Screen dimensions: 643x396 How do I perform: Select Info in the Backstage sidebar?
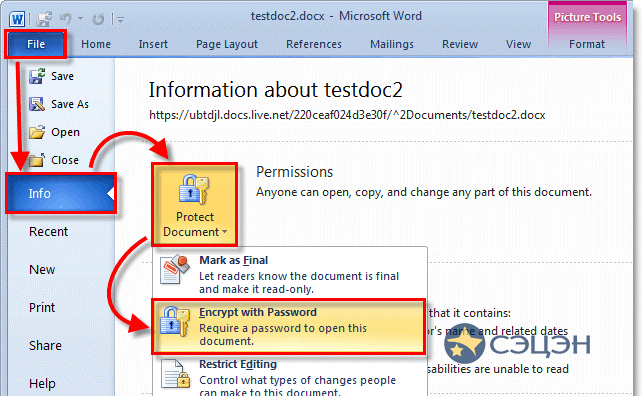(61, 193)
